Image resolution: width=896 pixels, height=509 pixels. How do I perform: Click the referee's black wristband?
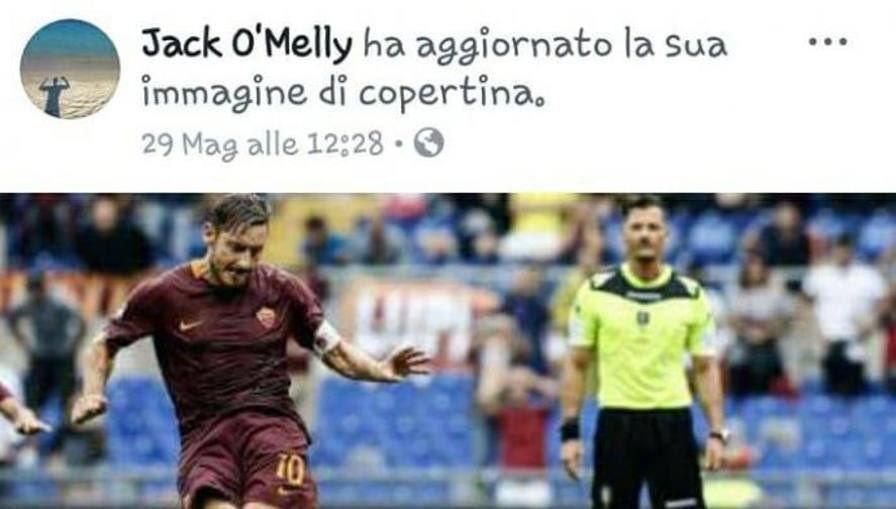[x=570, y=428]
